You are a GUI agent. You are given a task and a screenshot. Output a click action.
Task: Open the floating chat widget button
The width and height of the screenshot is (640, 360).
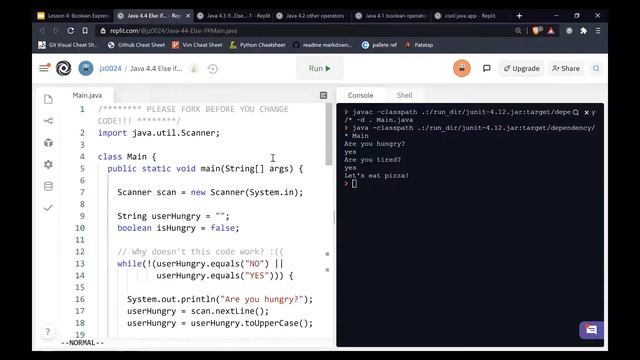click(591, 330)
